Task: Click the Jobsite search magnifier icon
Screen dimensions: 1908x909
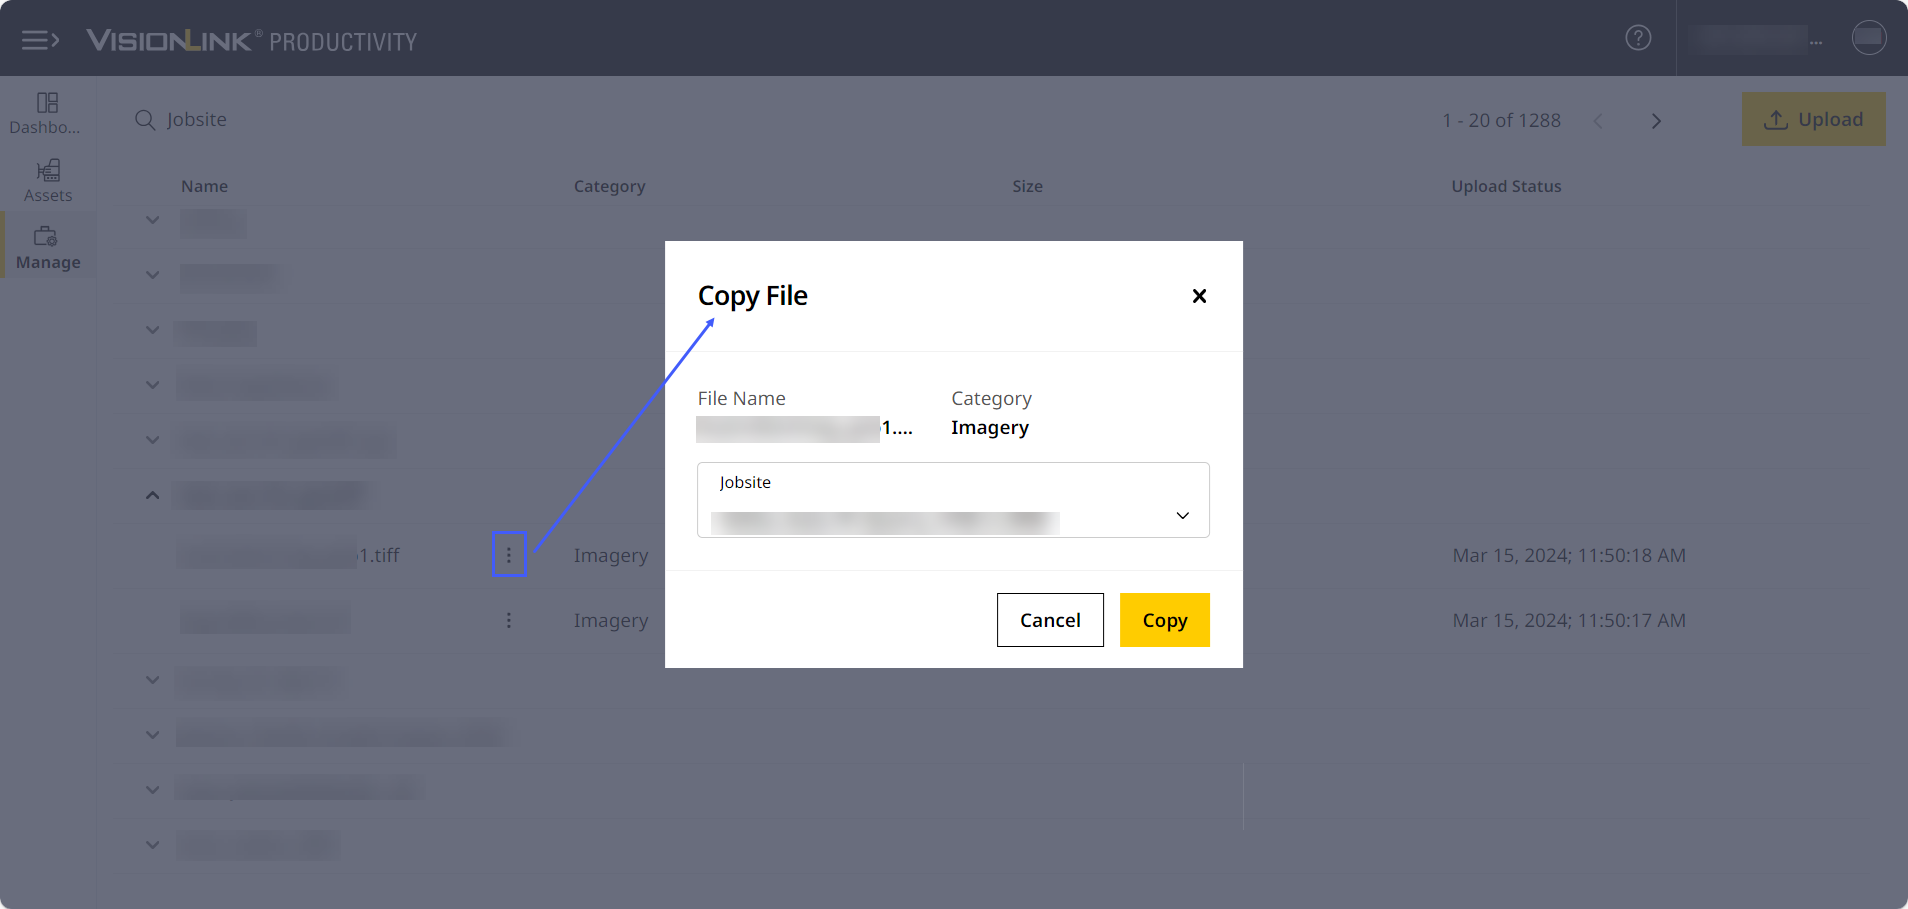Action: pos(145,120)
